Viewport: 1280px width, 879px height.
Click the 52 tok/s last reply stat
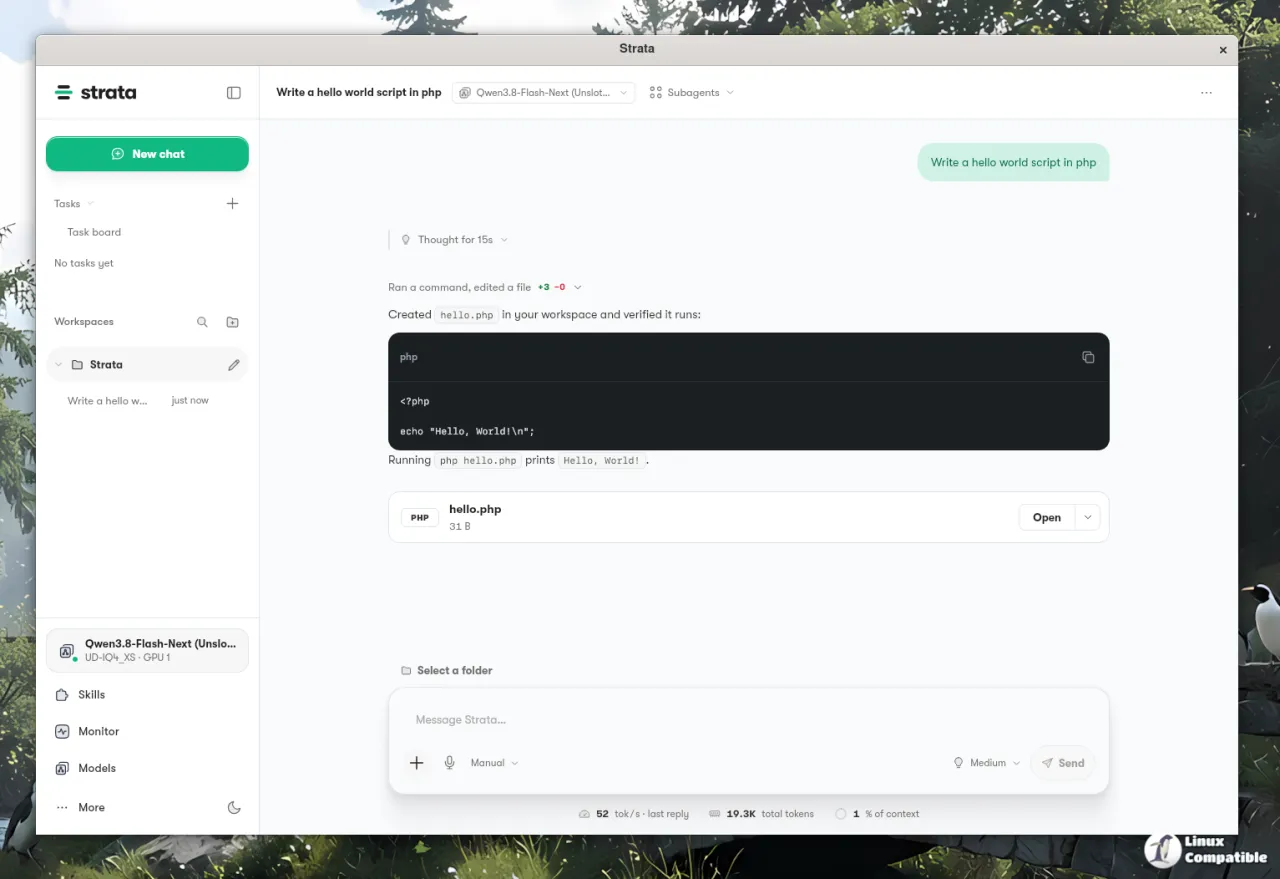click(x=634, y=814)
